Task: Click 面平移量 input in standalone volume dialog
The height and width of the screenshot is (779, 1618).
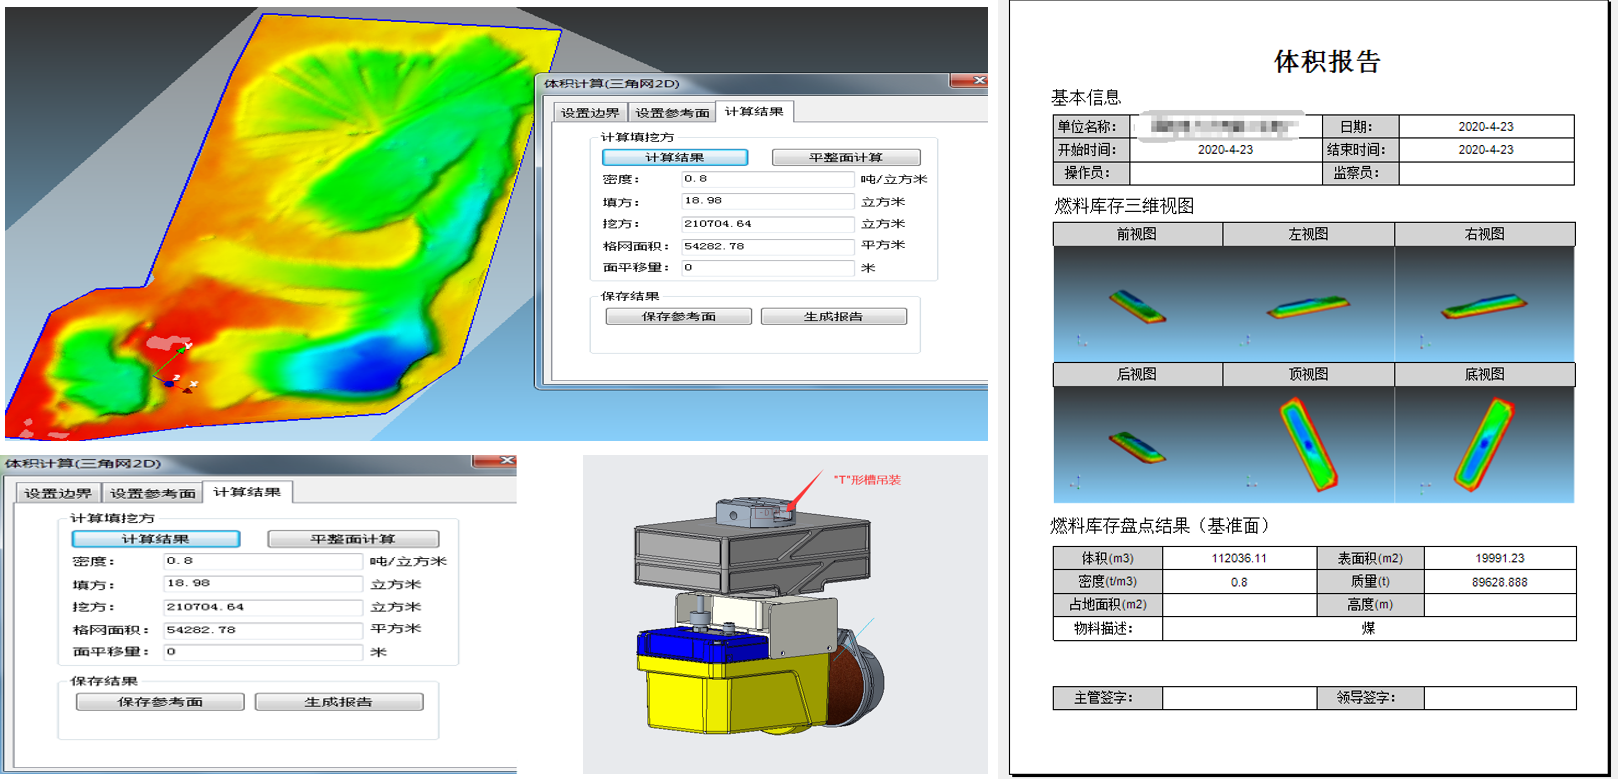Action: point(263,652)
